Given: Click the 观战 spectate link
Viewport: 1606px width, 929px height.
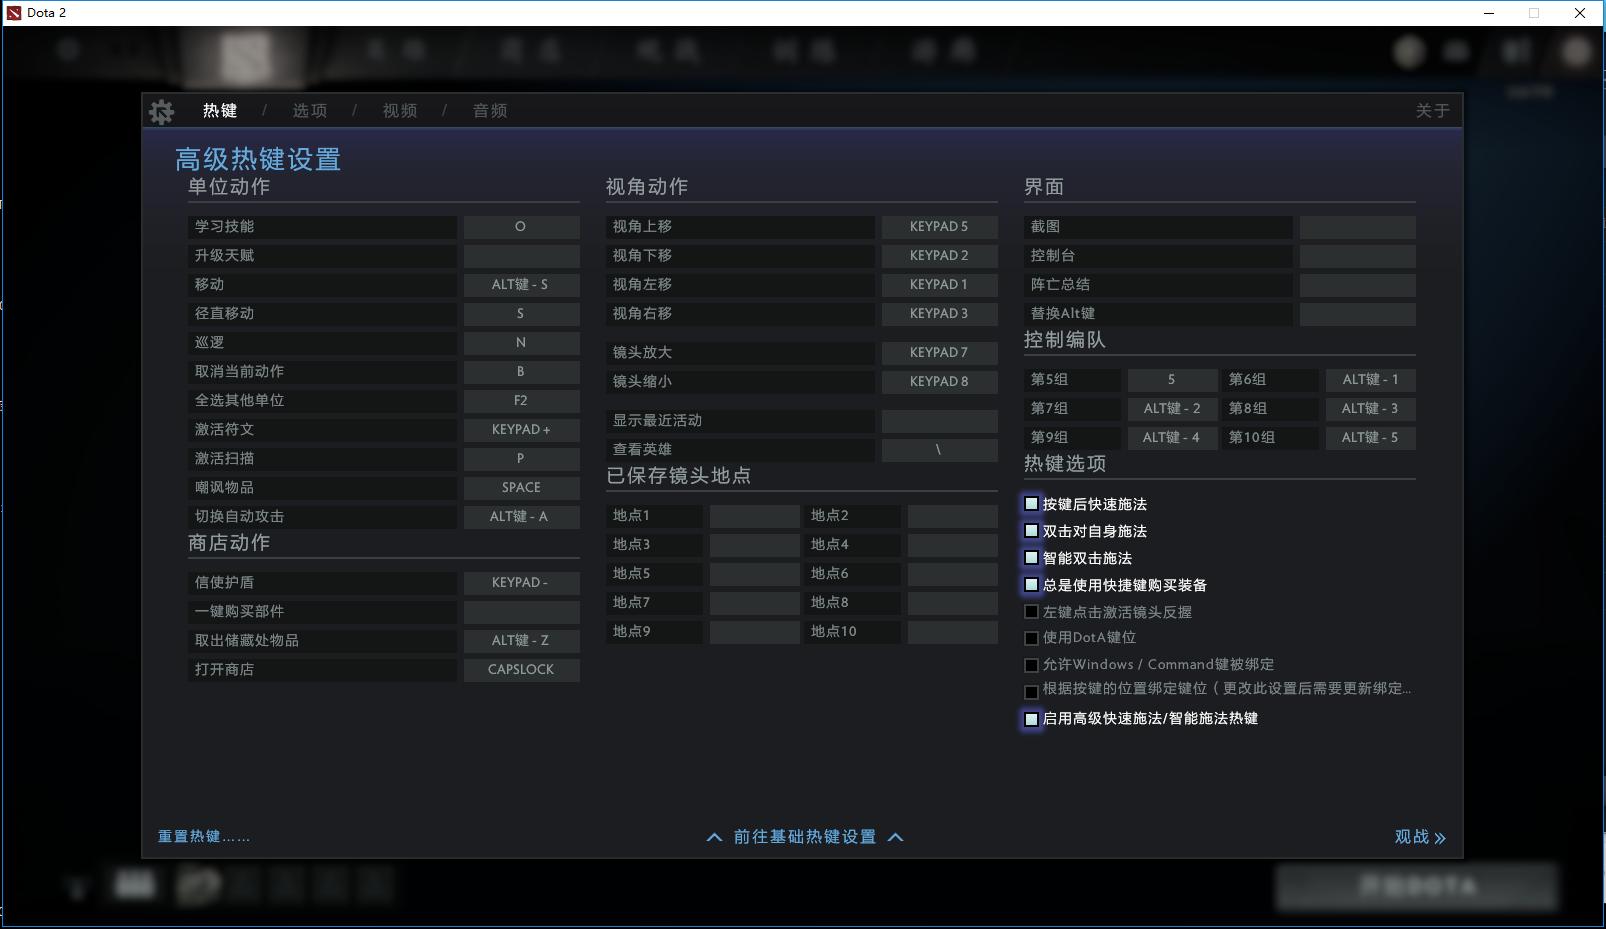Looking at the screenshot, I should coord(1419,837).
